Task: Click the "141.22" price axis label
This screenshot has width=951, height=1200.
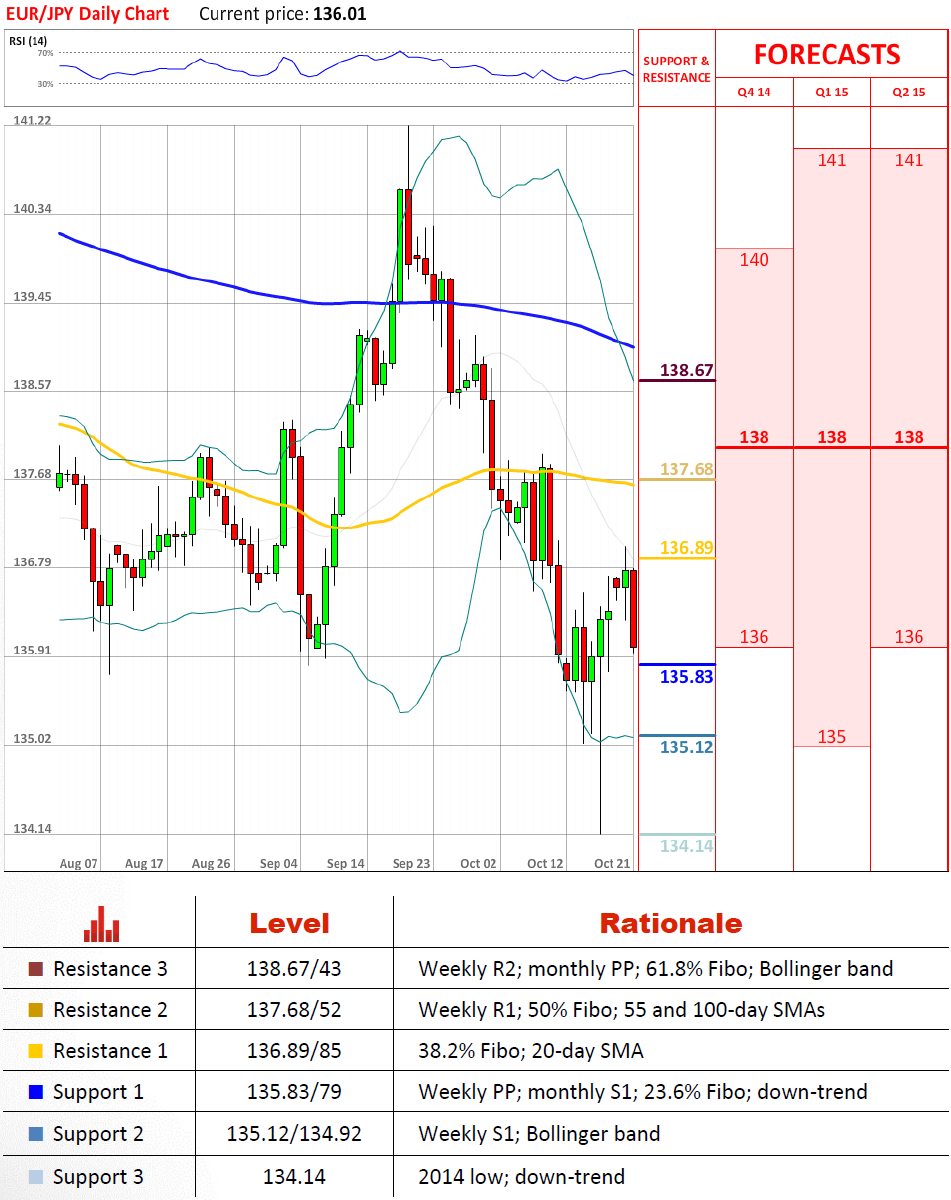Action: pyautogui.click(x=32, y=120)
